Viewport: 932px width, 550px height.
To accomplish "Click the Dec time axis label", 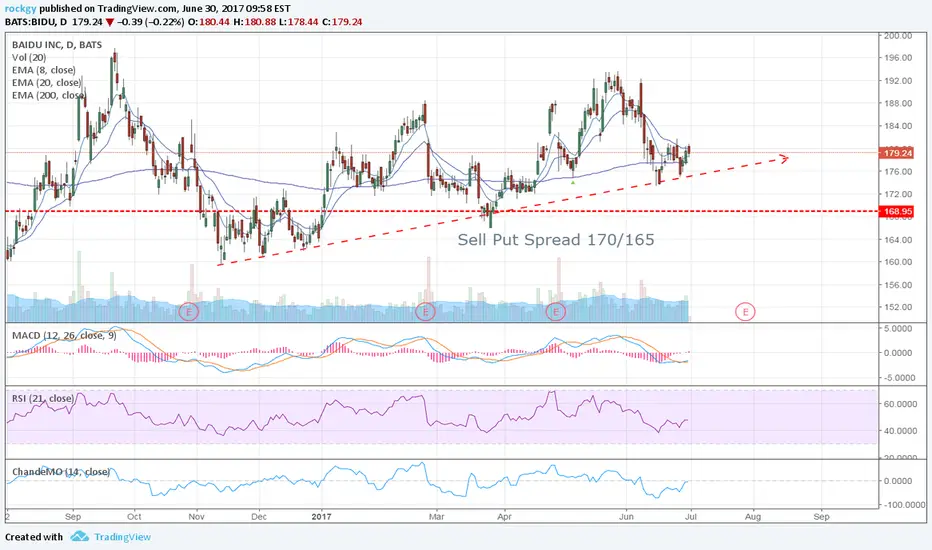I will (259, 516).
